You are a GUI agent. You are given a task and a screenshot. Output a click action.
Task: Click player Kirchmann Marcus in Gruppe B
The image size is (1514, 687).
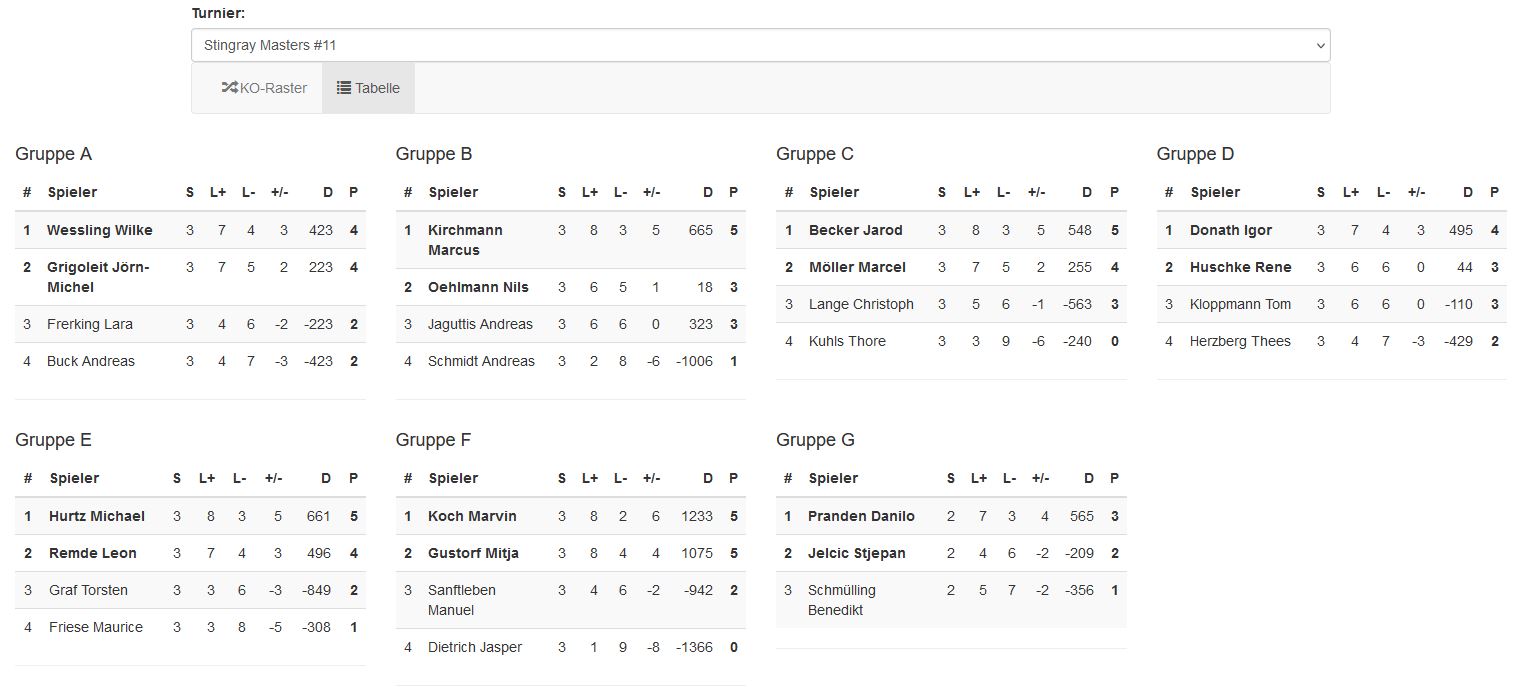pos(465,240)
